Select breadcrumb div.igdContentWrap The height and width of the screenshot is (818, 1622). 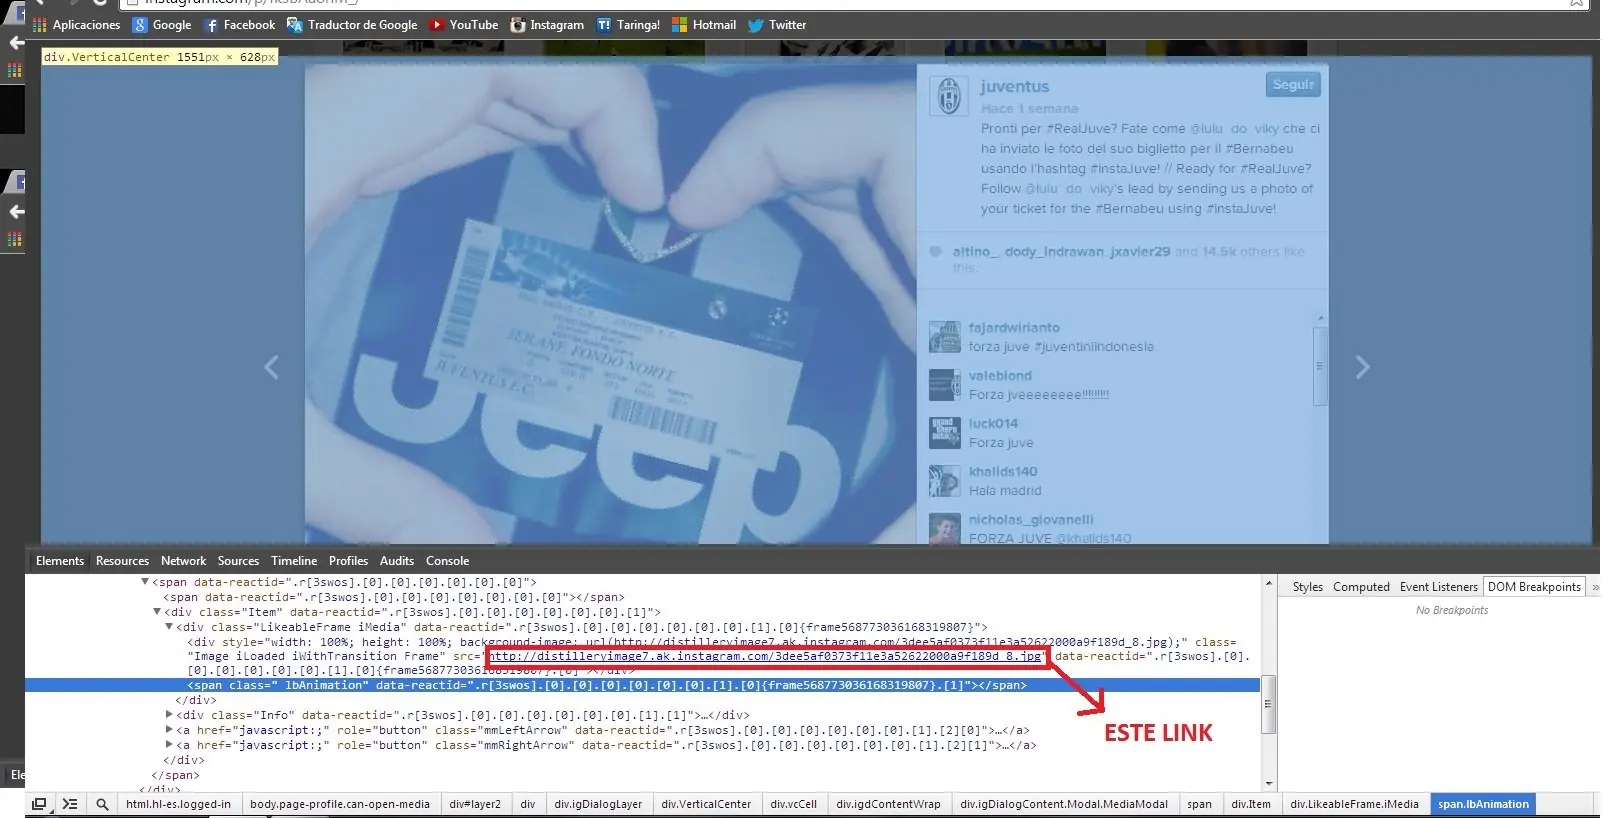coord(888,804)
